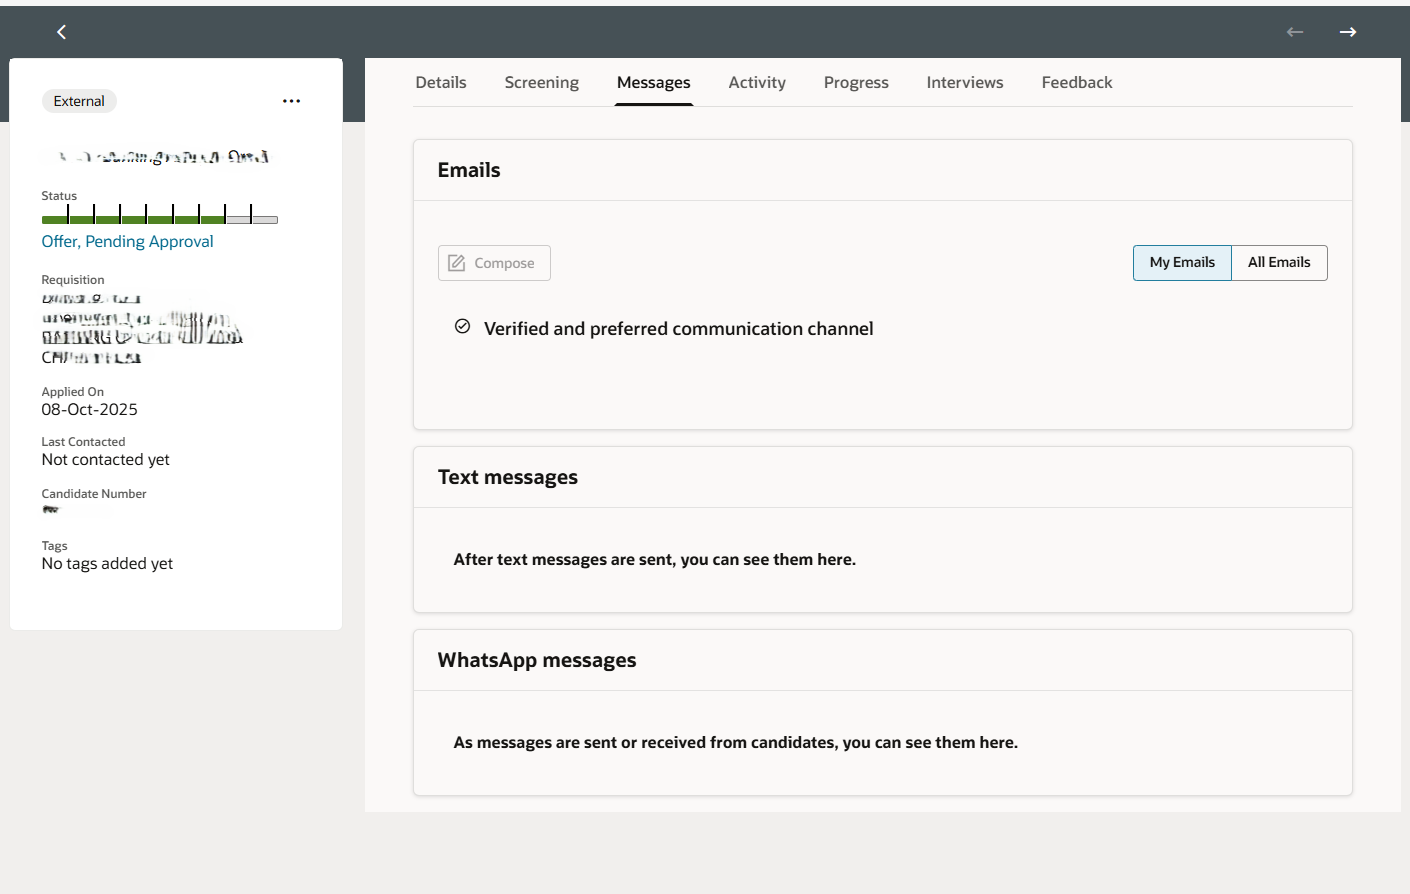Open the Feedback tab
Image resolution: width=1410 pixels, height=894 pixels.
point(1077,83)
